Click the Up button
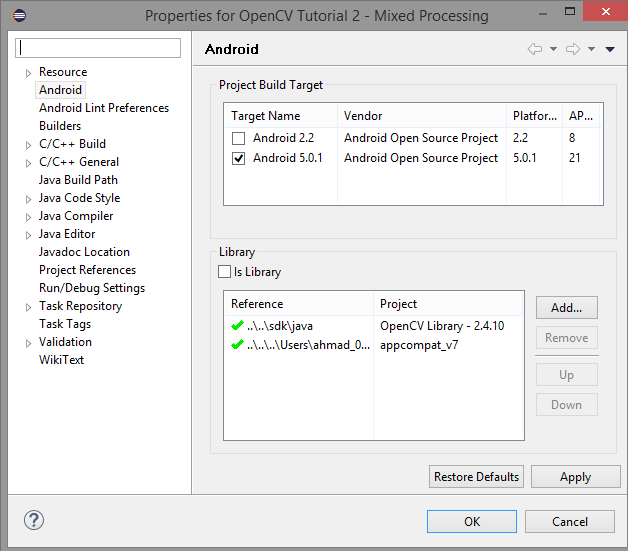The width and height of the screenshot is (628, 551). point(567,375)
